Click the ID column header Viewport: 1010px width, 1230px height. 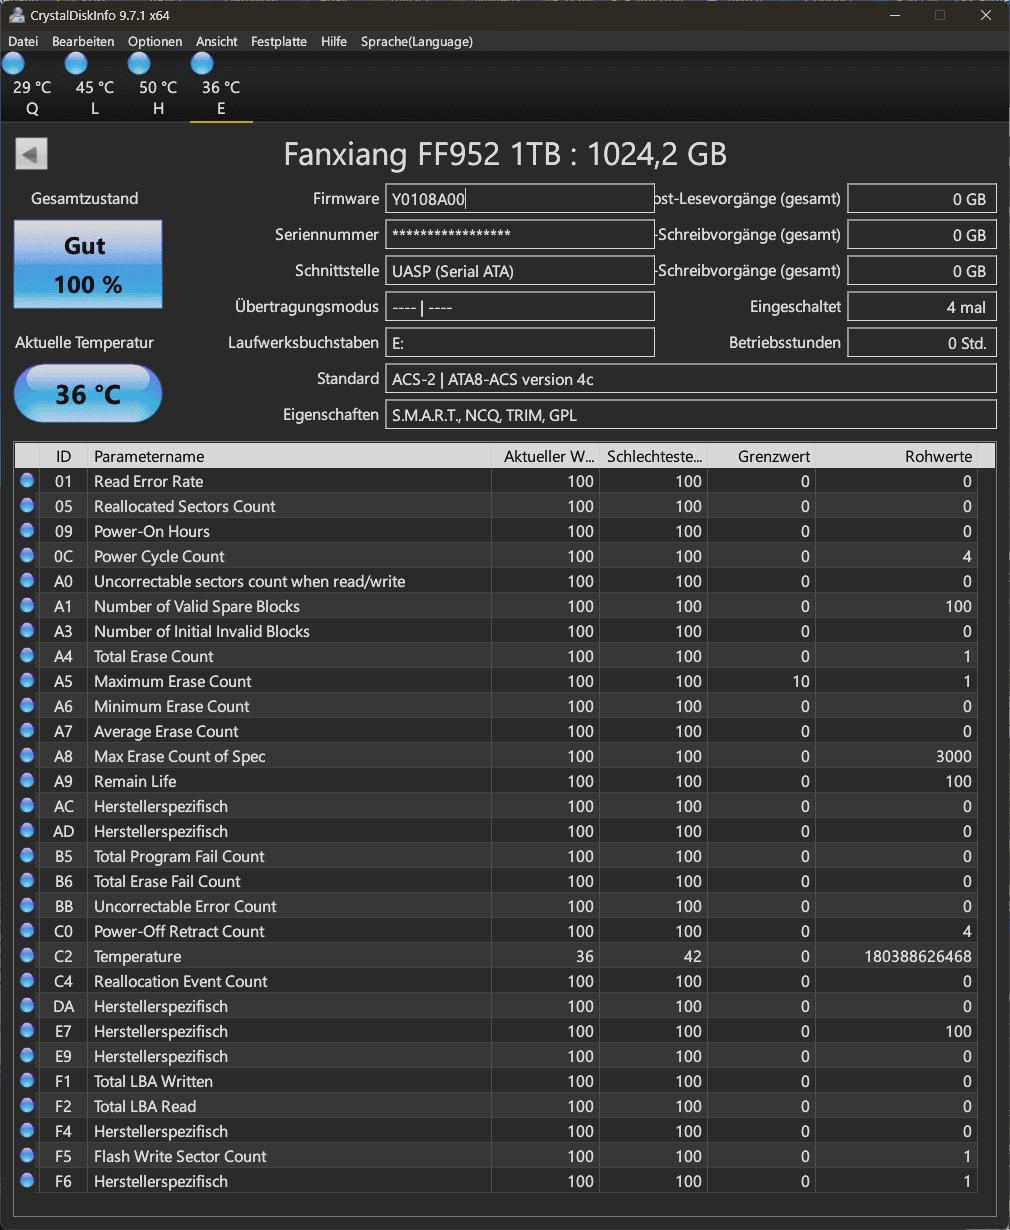[x=63, y=456]
